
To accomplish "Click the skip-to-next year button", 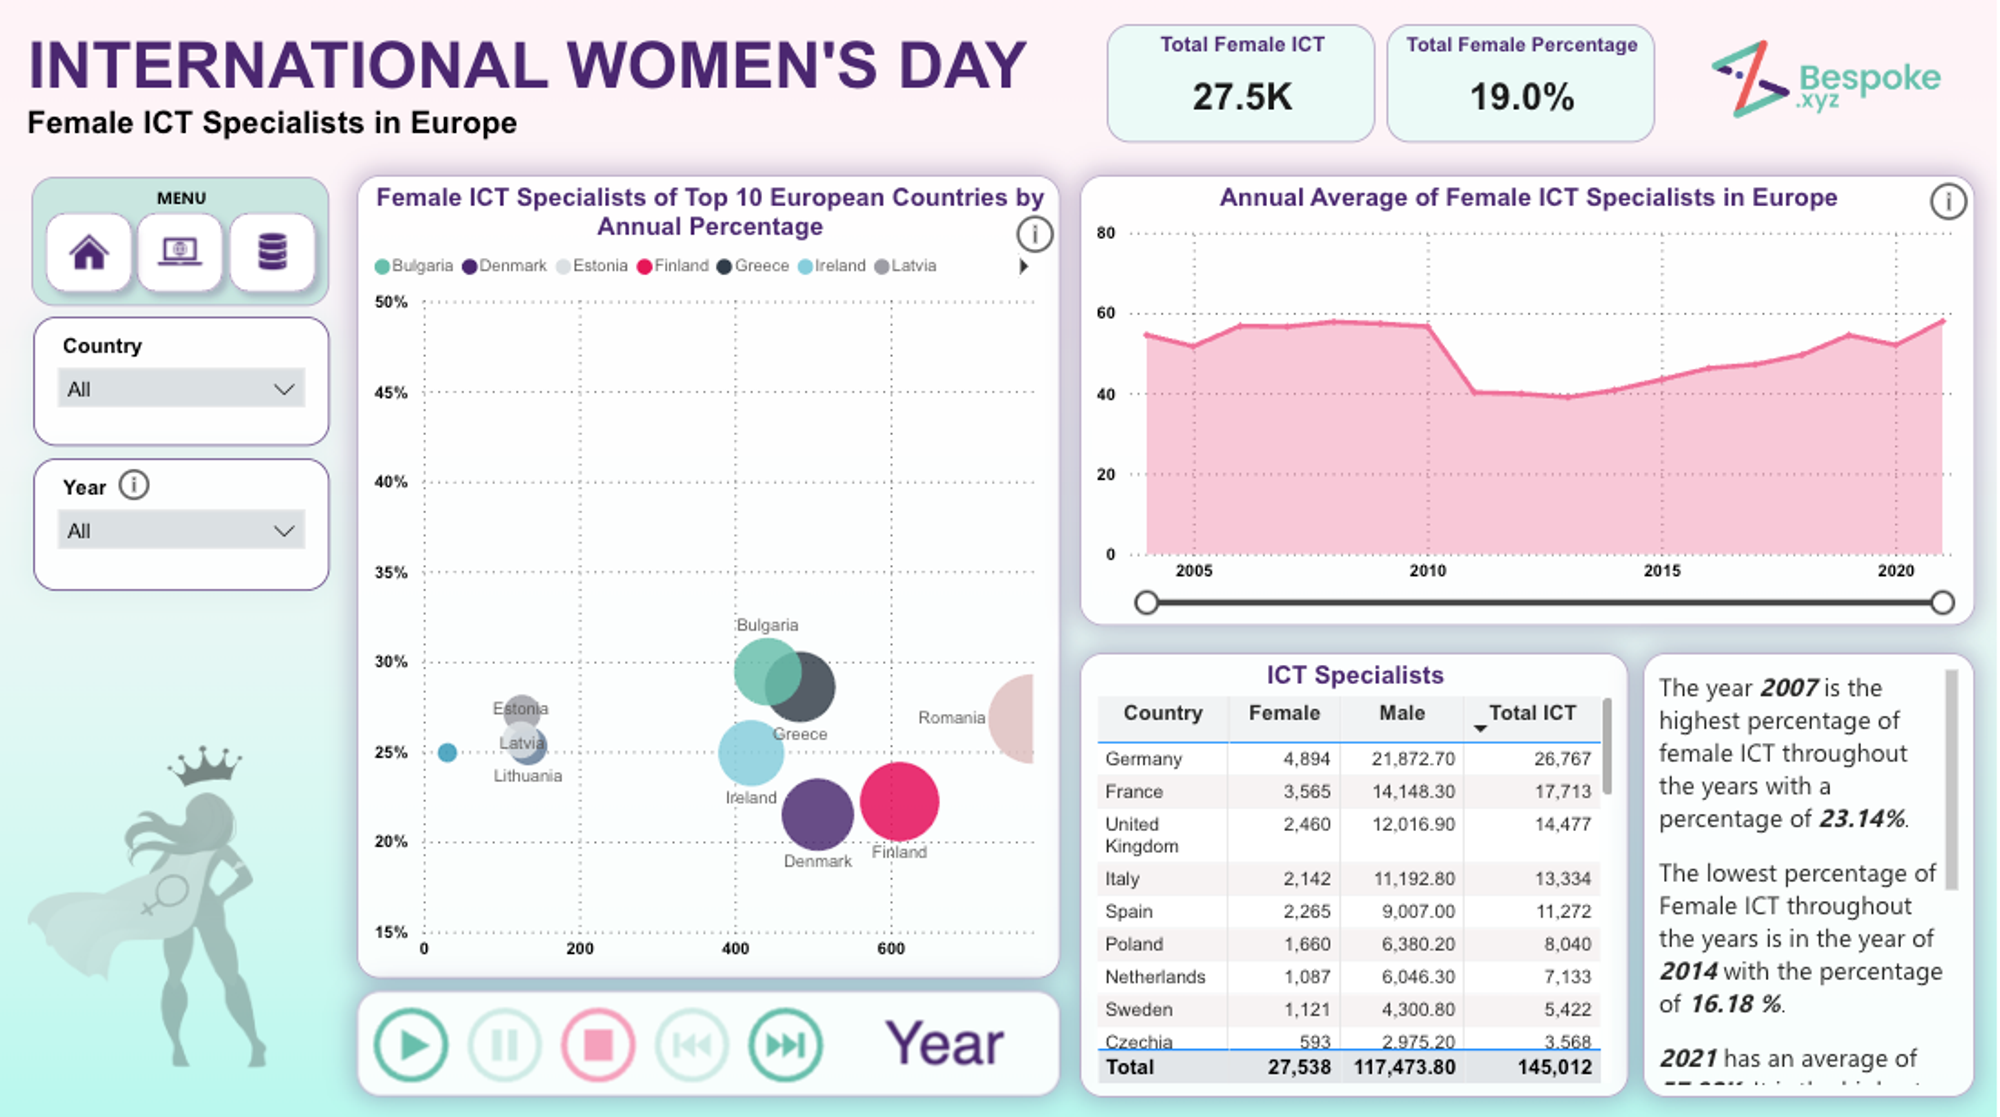I will (x=785, y=1045).
